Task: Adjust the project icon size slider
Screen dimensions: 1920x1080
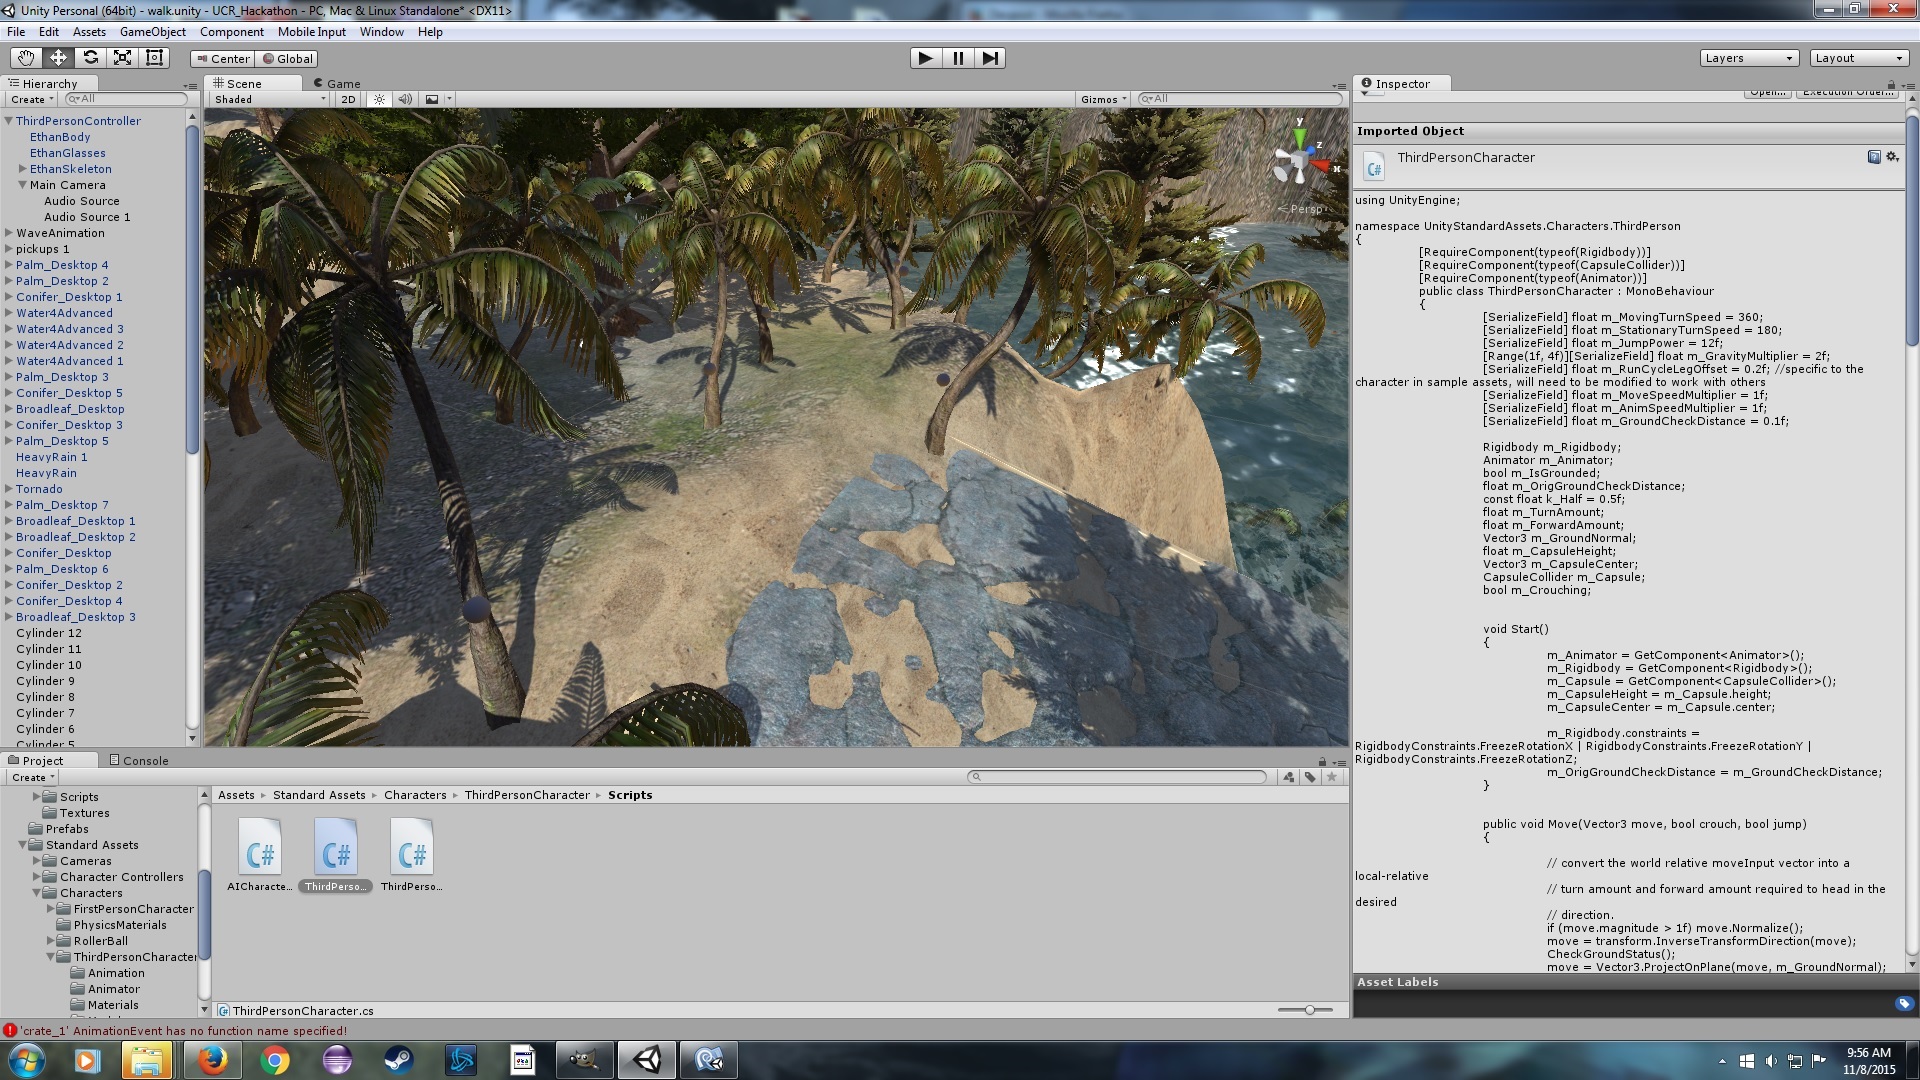Action: point(1309,1010)
